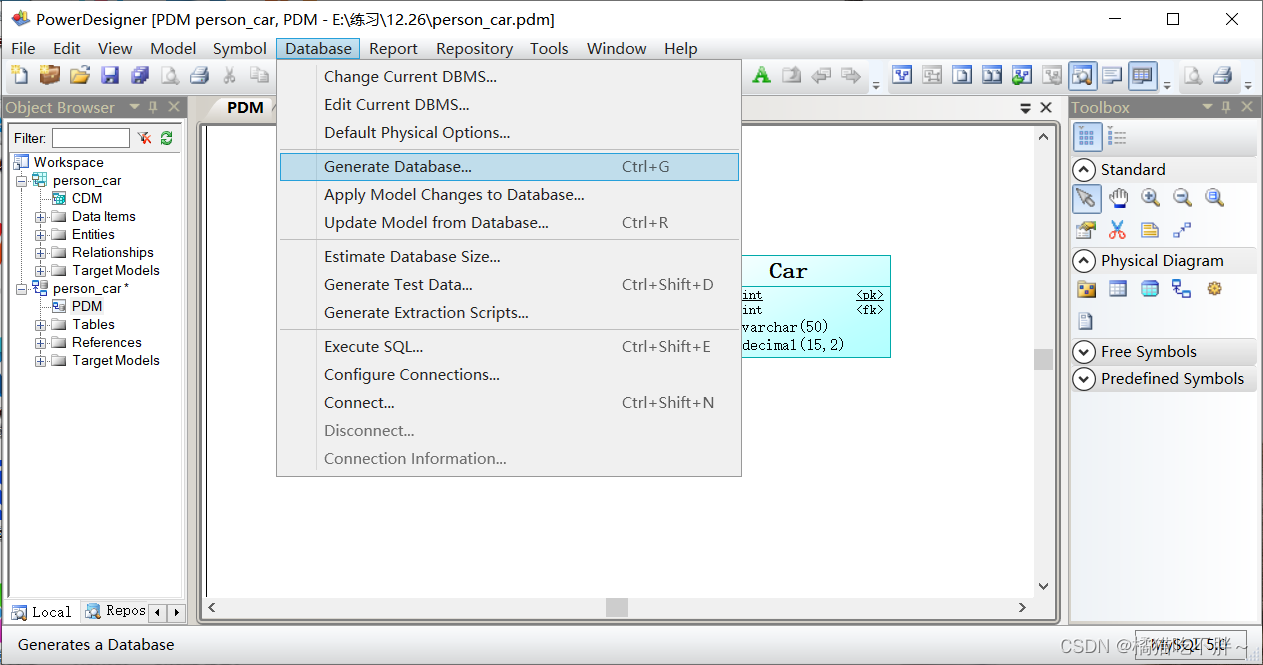Click the Object Browser Filter input field
The width and height of the screenshot is (1263, 665).
(x=91, y=138)
